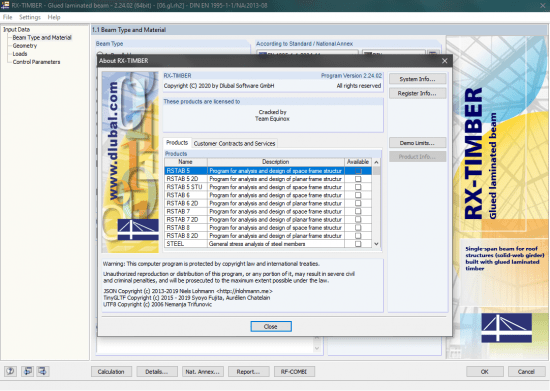Open the Help menu

pyautogui.click(x=54, y=17)
